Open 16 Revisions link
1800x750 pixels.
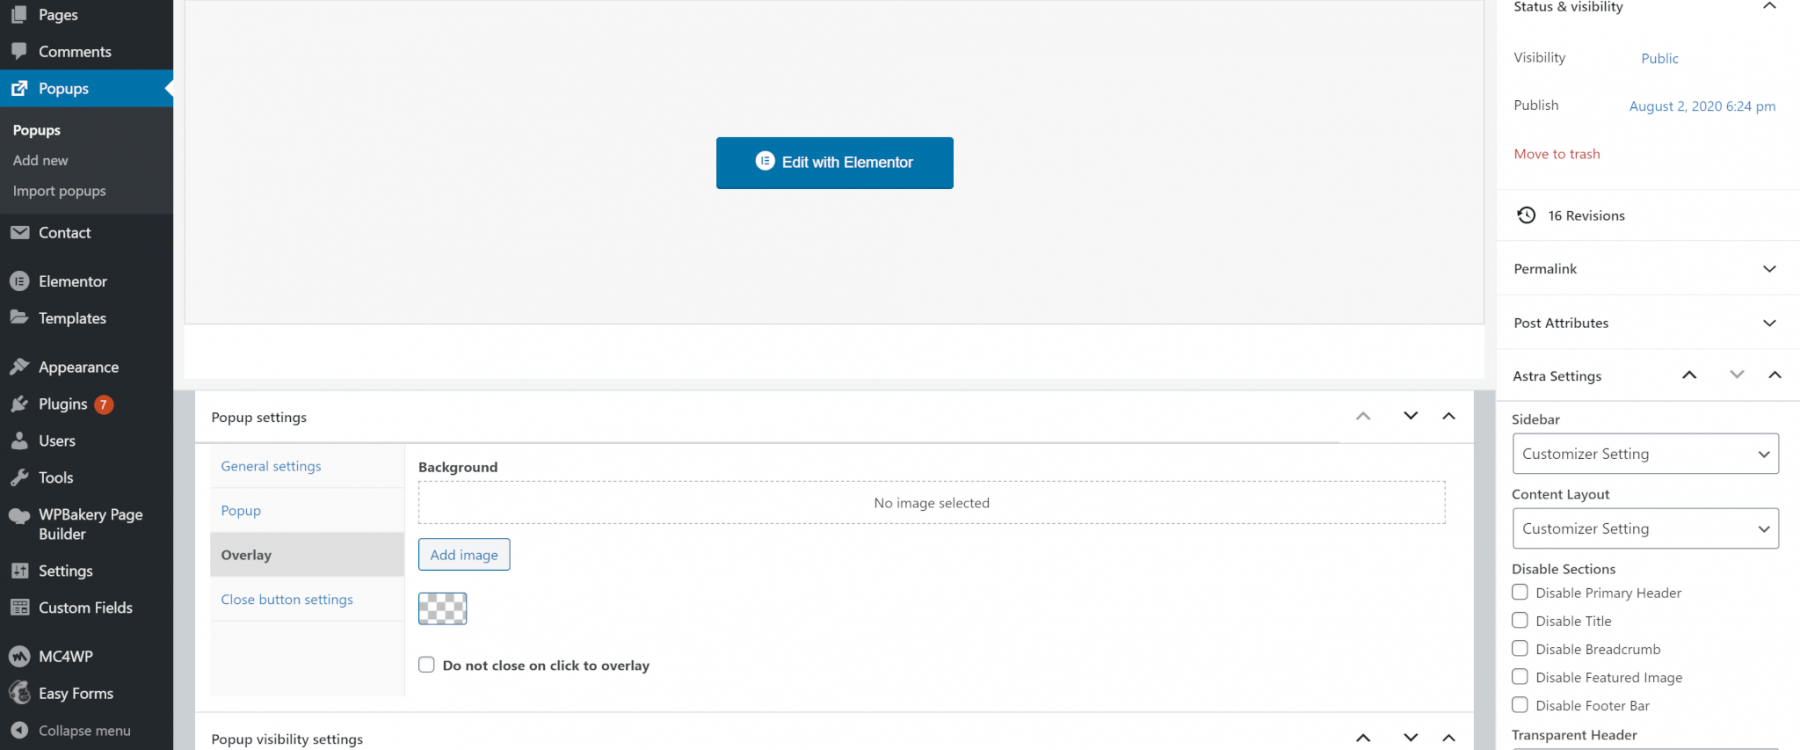(1586, 215)
